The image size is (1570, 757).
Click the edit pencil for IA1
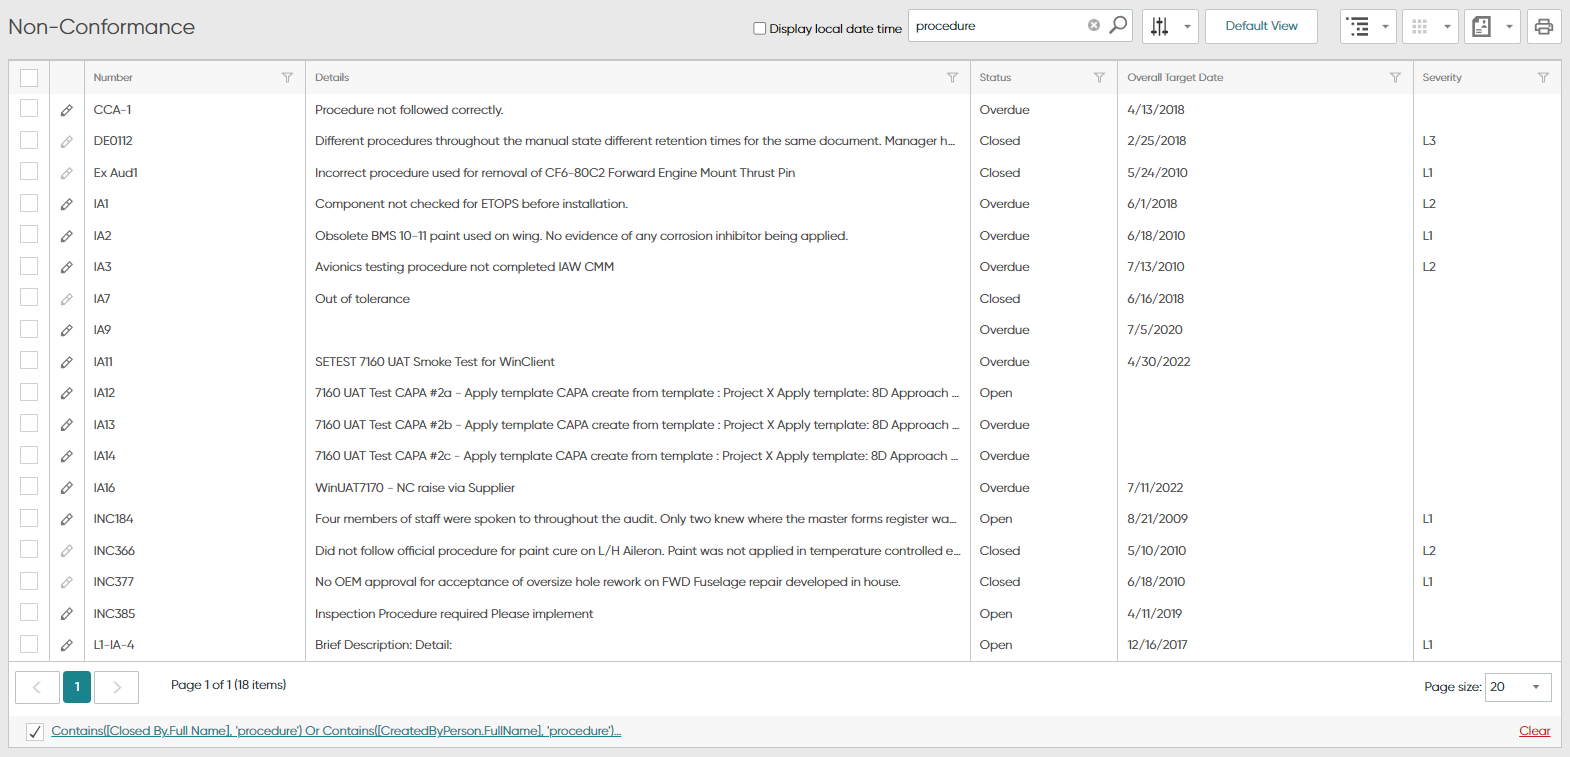tap(67, 204)
